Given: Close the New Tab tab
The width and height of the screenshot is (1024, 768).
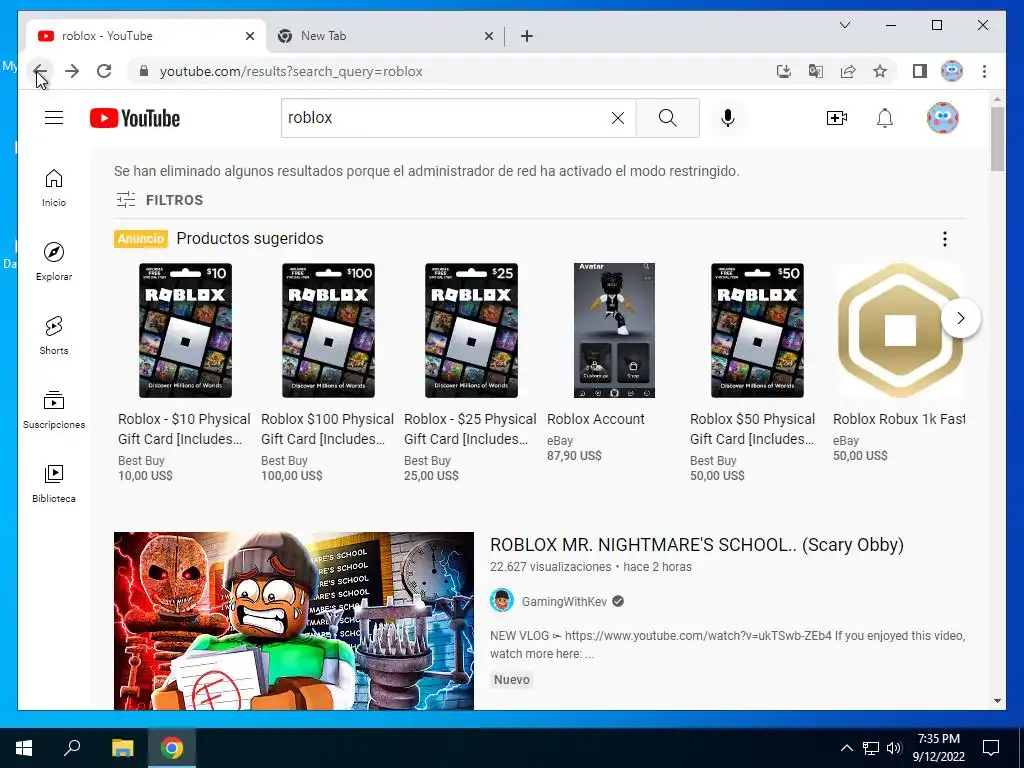Looking at the screenshot, I should click(488, 36).
